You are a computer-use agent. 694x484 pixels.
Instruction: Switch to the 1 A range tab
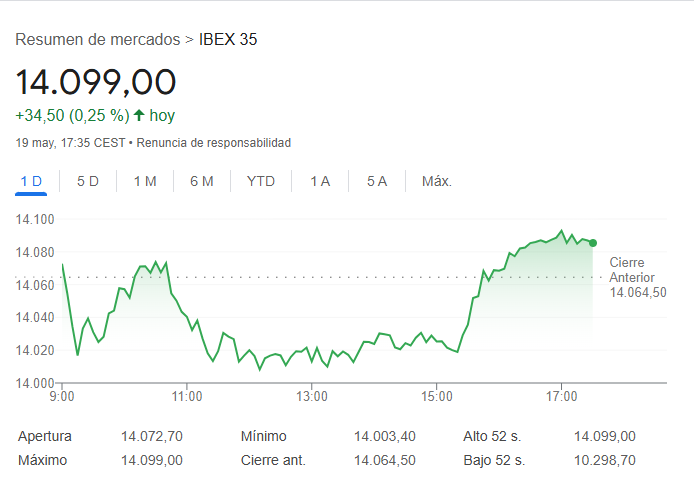[320, 181]
